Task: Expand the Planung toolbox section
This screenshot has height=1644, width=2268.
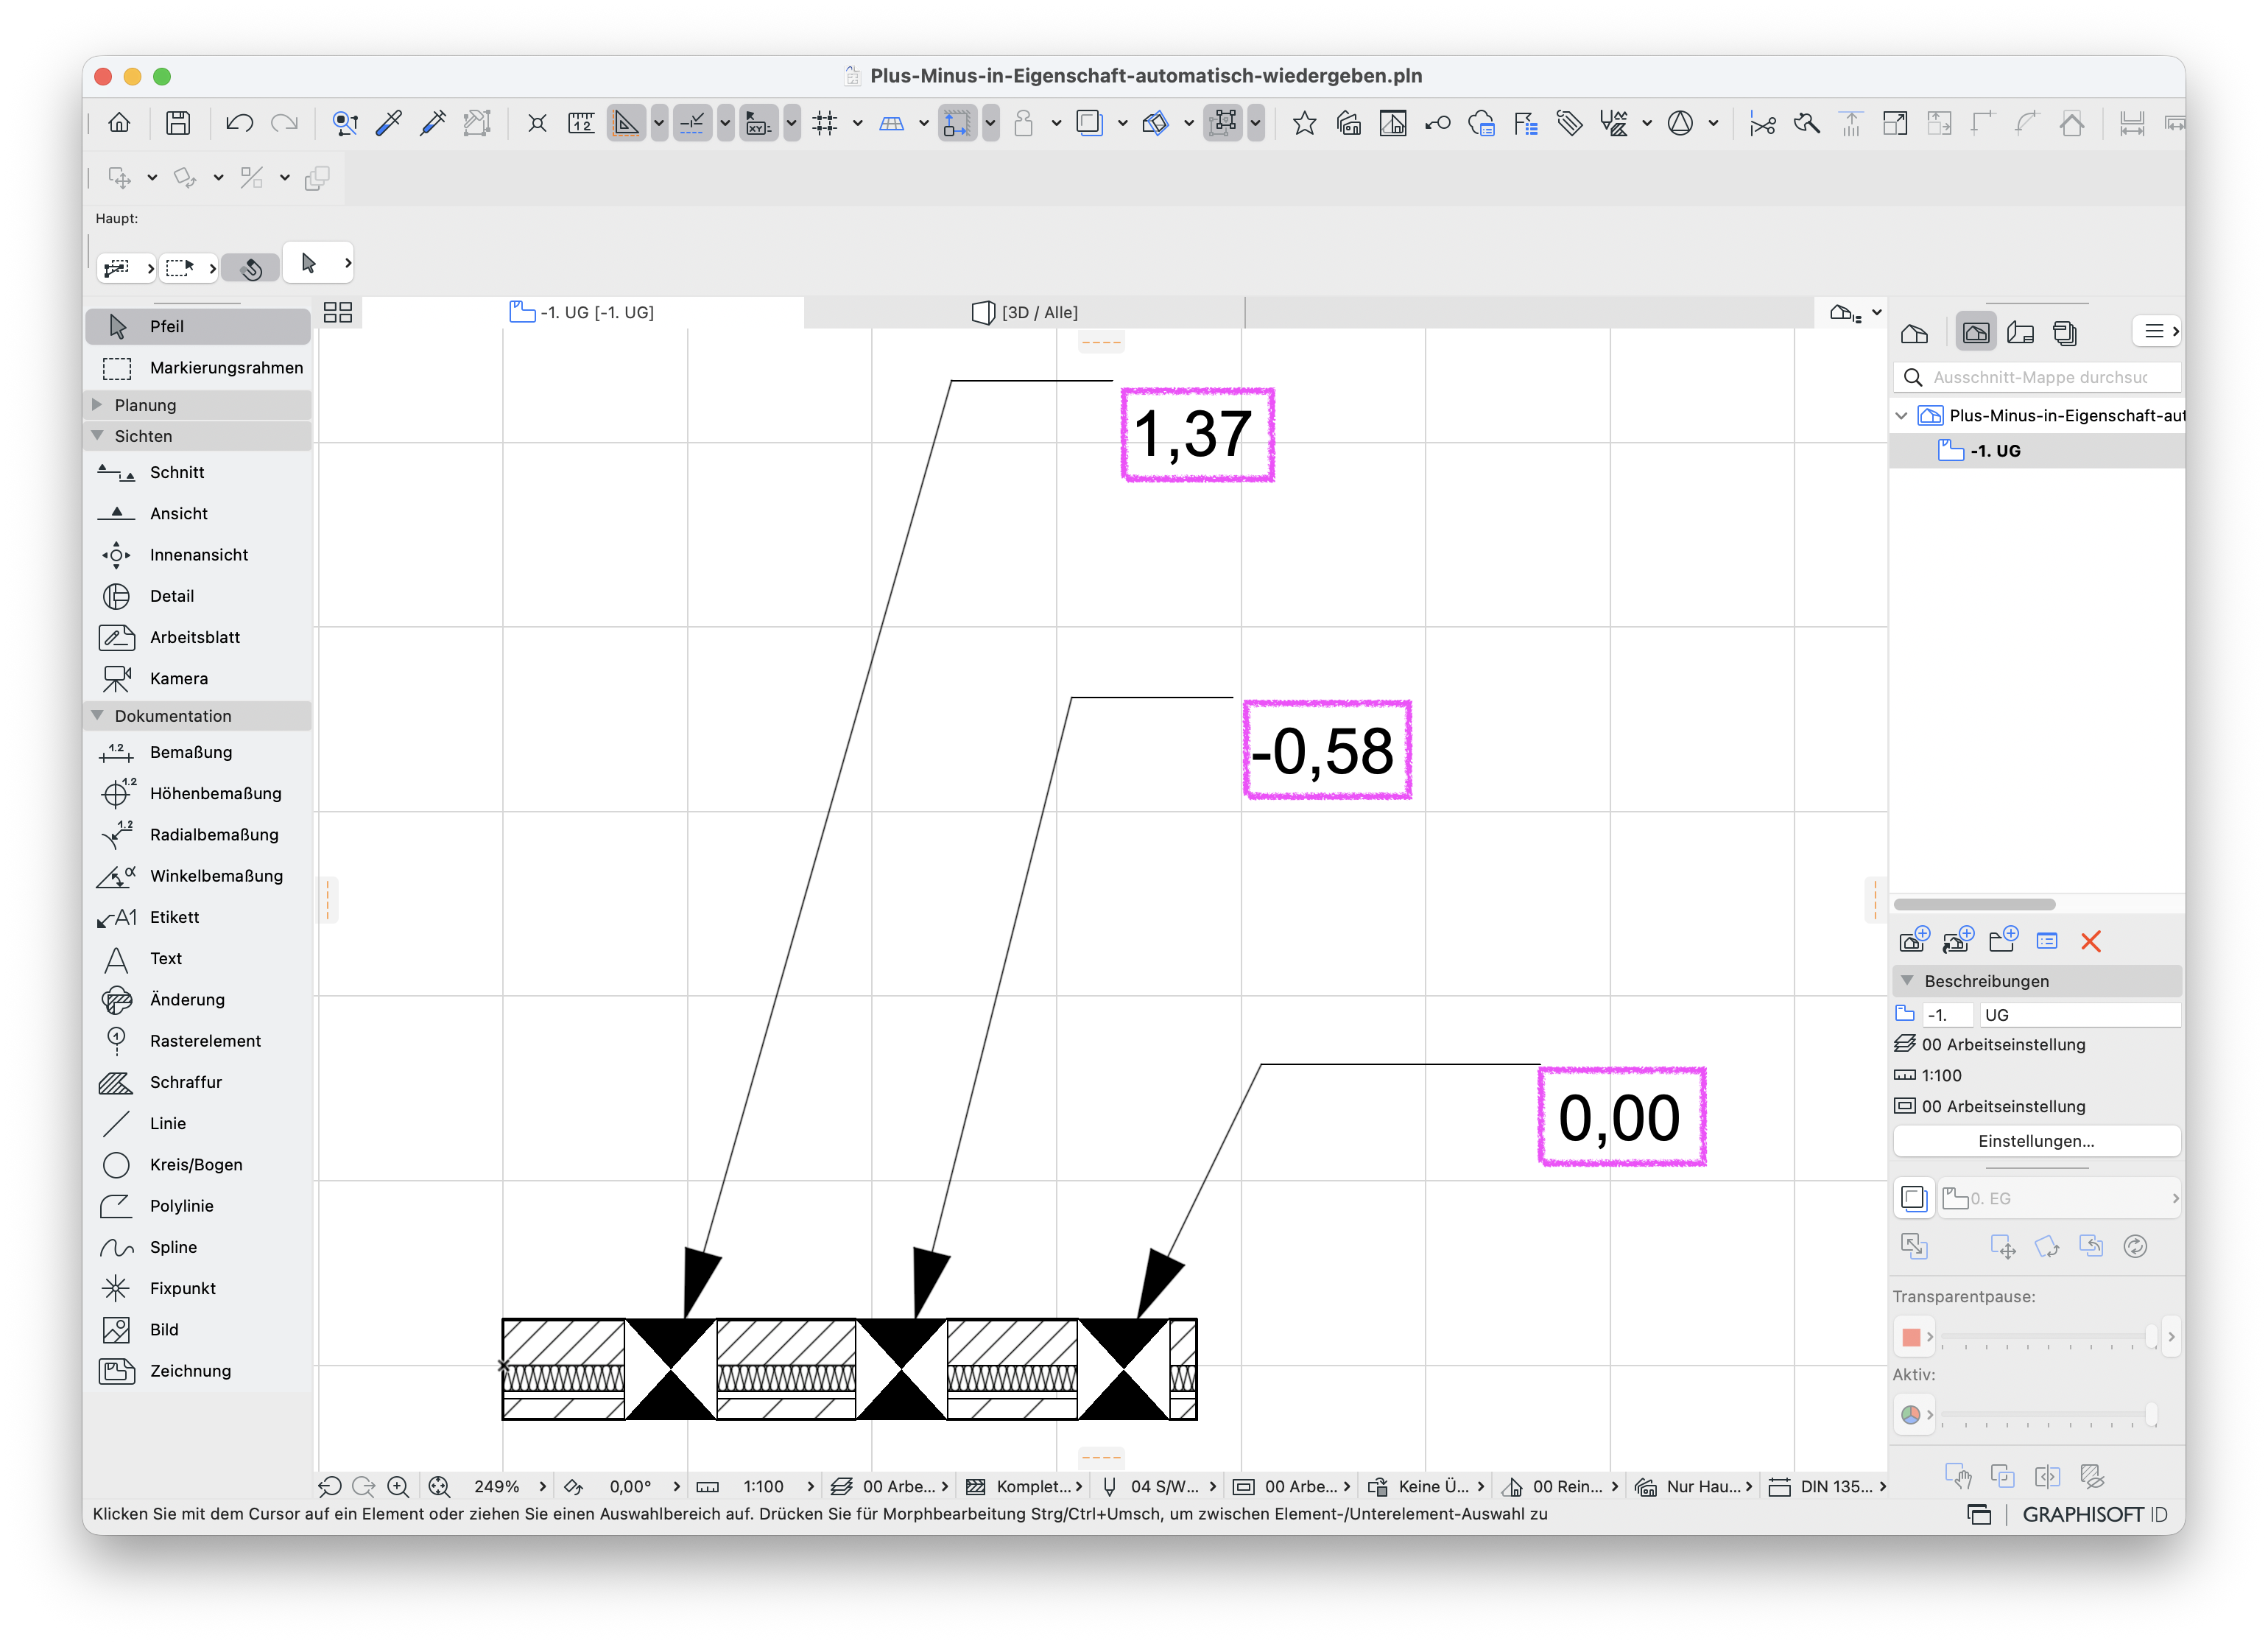Action: [x=98, y=405]
